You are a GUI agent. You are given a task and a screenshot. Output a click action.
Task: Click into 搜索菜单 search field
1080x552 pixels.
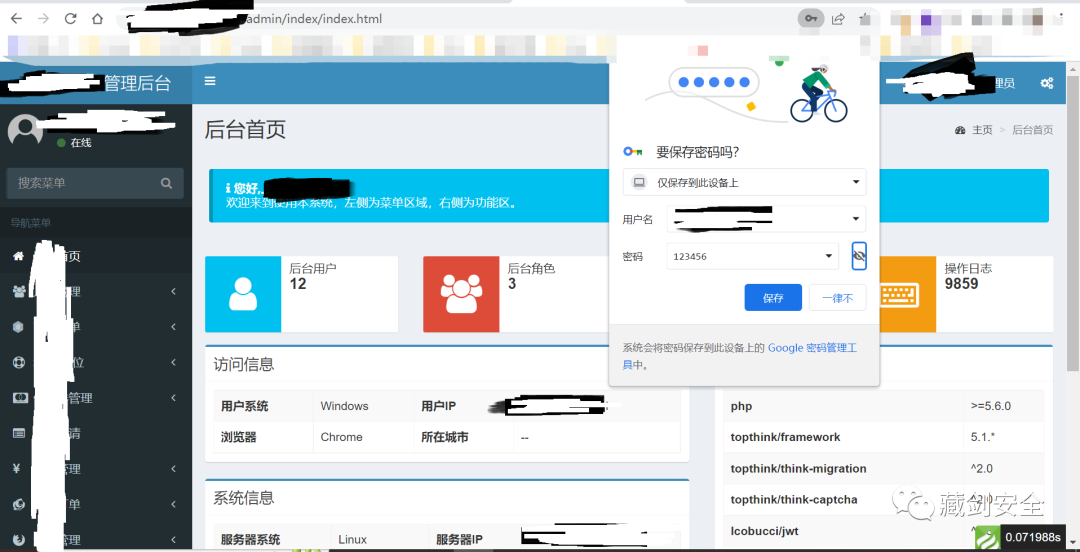tap(83, 183)
